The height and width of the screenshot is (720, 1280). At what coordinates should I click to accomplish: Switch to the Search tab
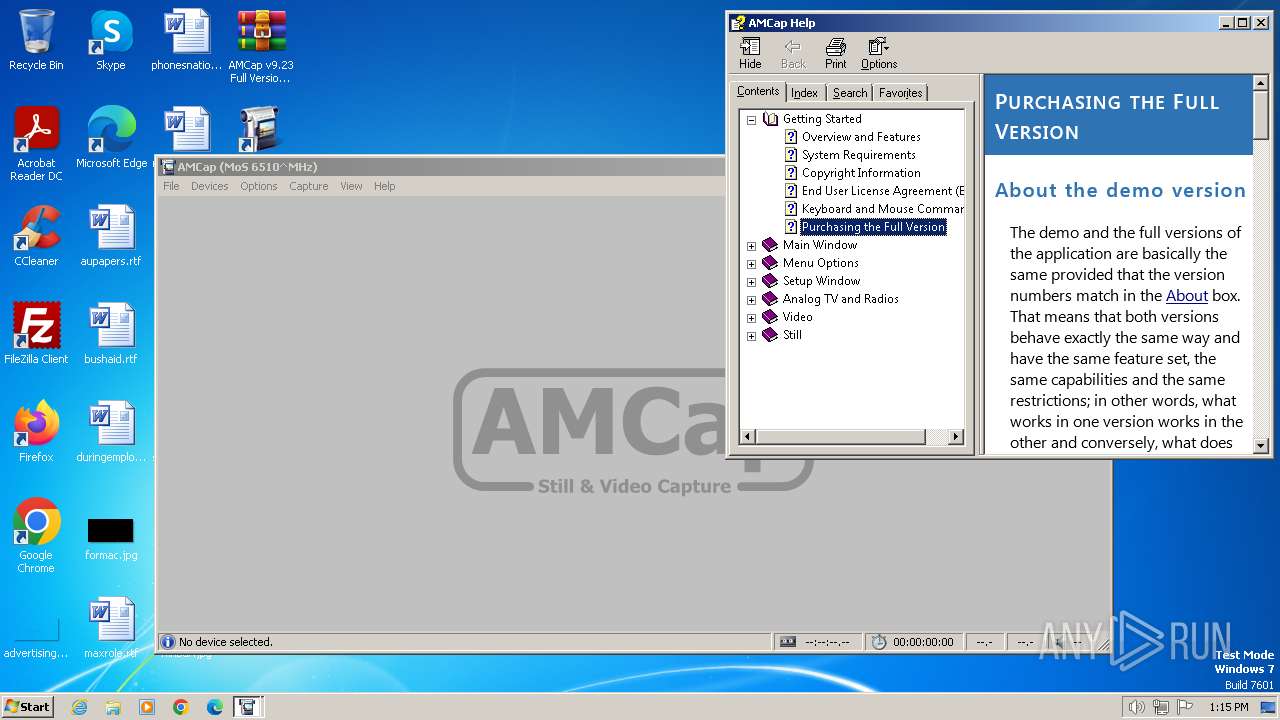point(850,93)
